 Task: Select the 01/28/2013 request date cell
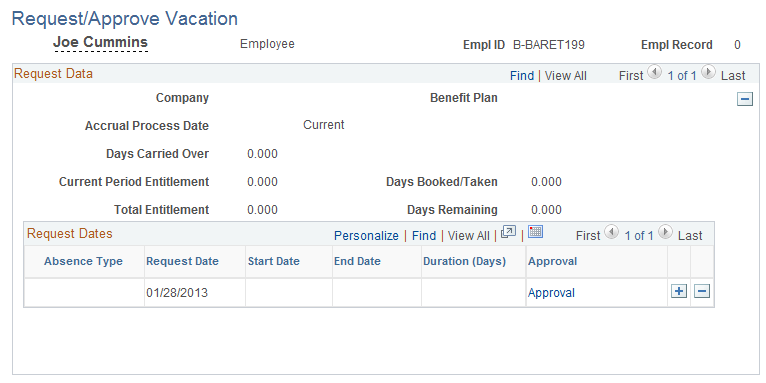(177, 293)
